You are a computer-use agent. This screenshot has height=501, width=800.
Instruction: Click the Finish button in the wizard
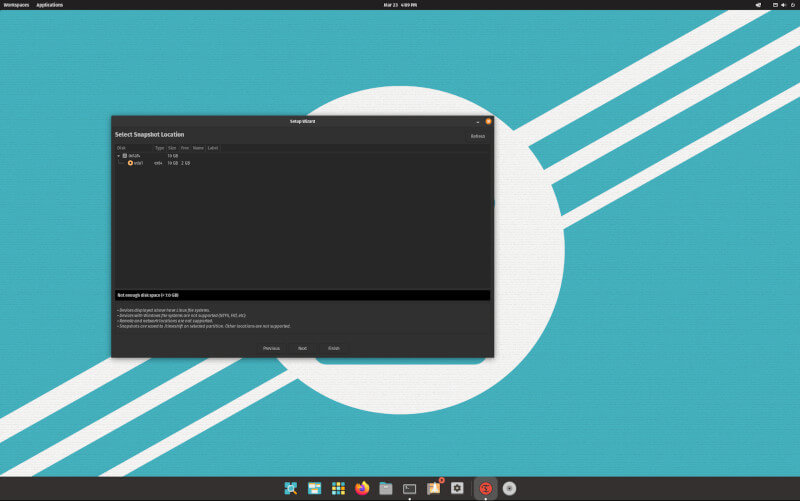click(x=334, y=348)
